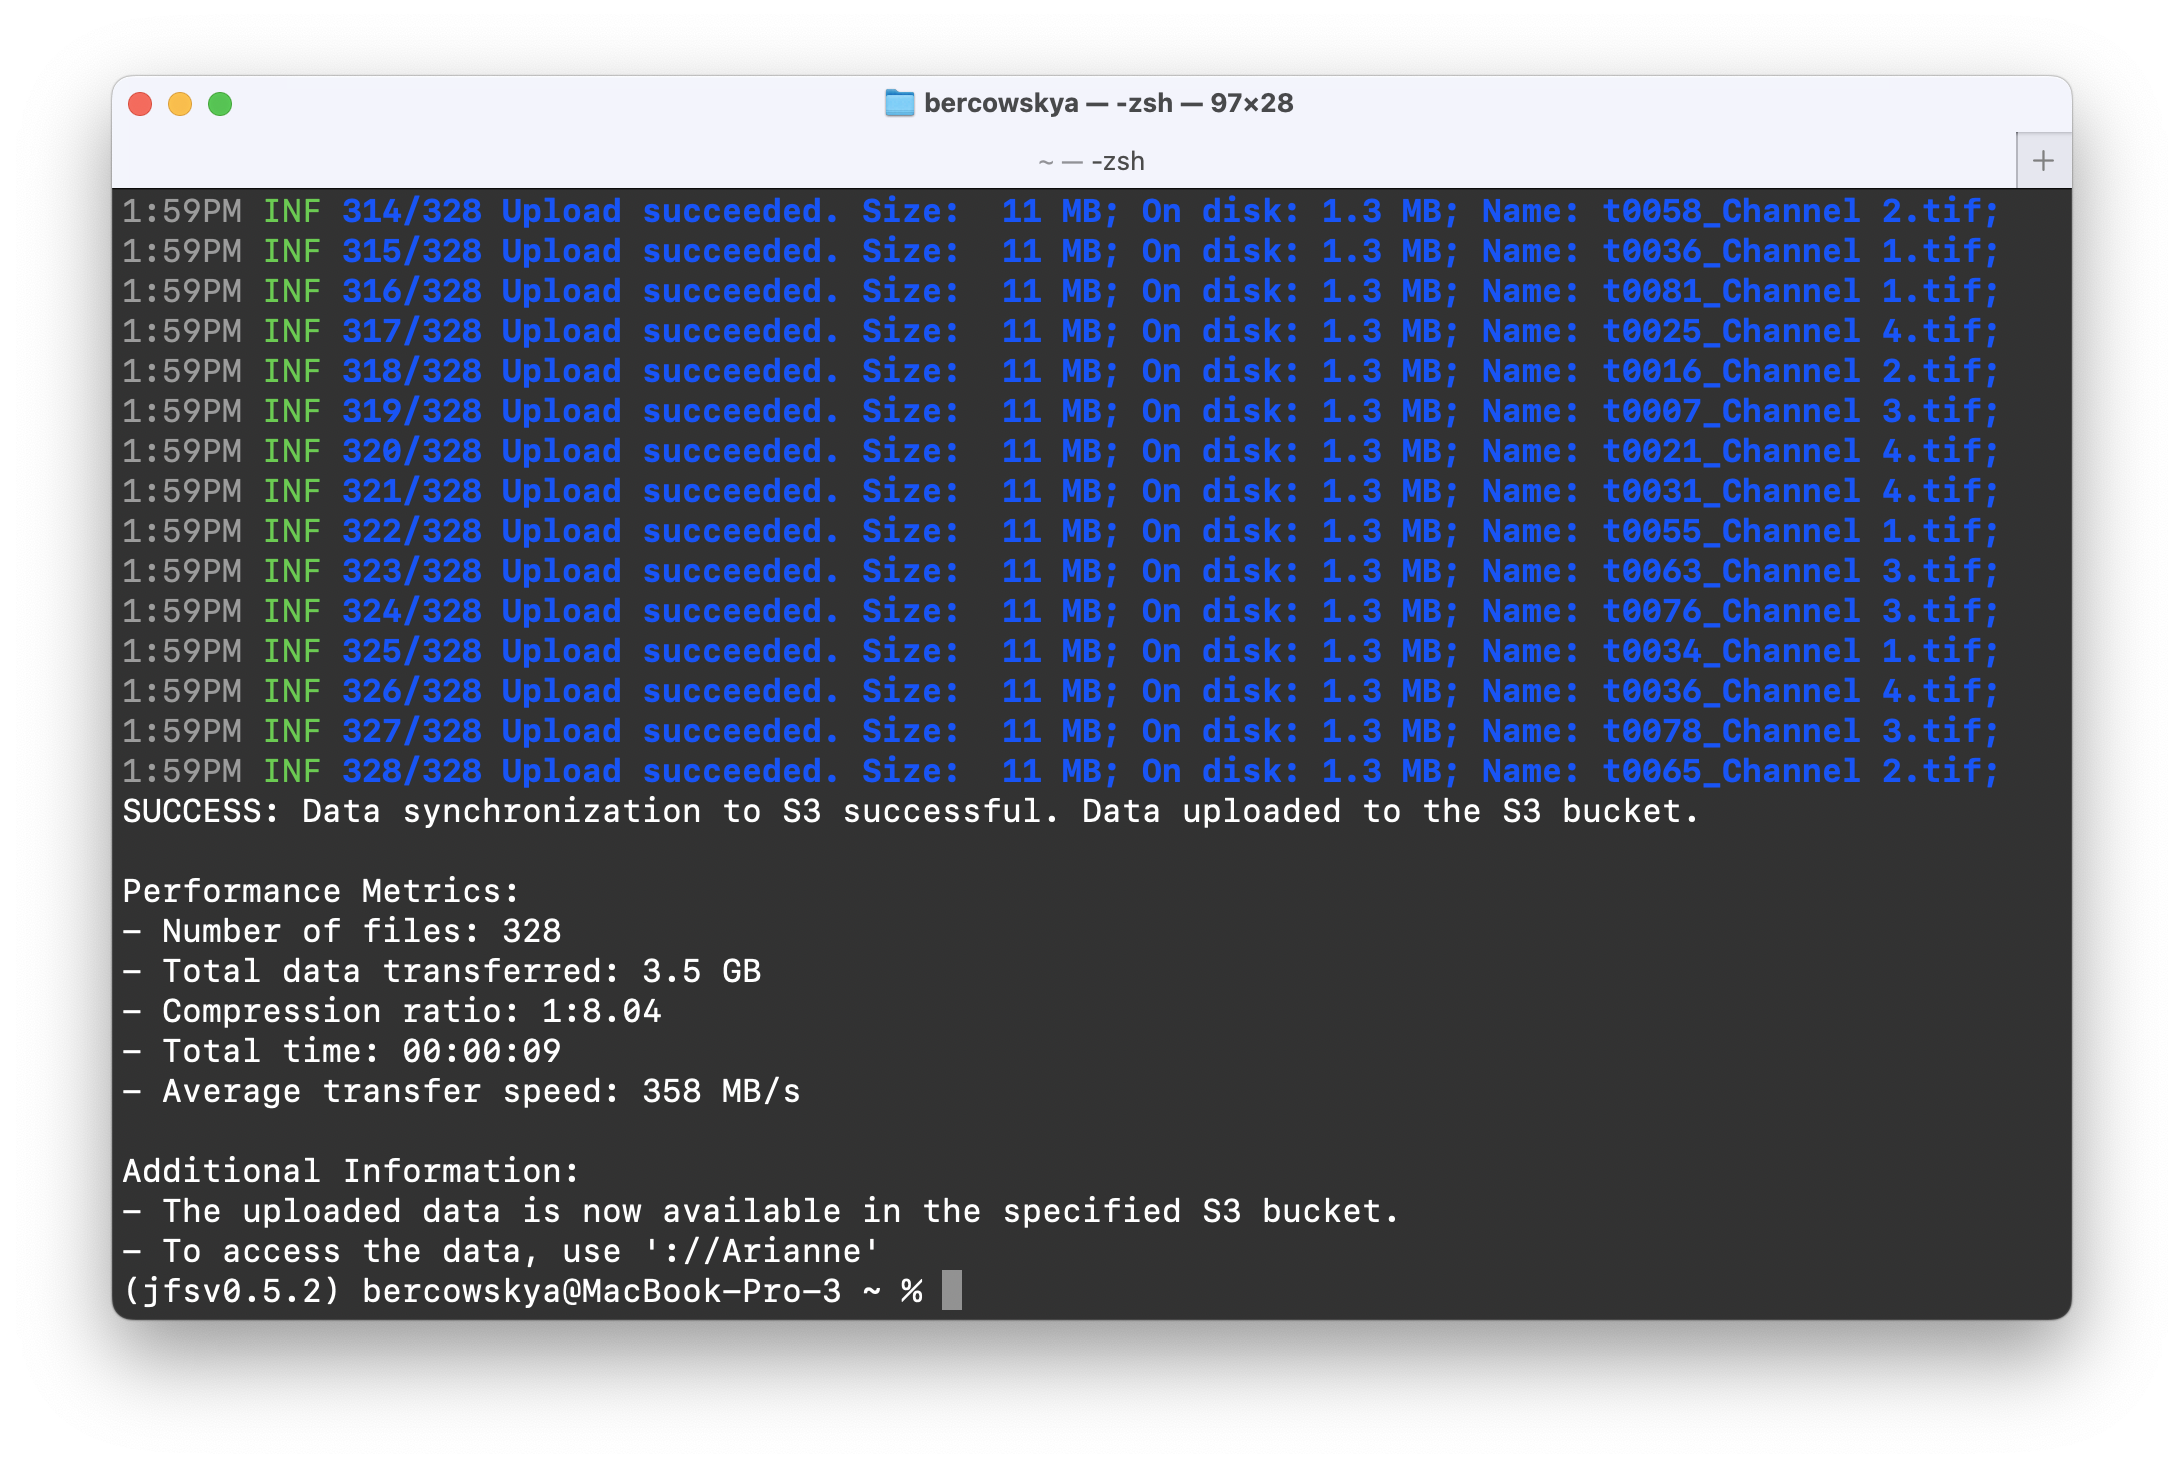Click the '(jfsv0.5.2)' environment prefix
The height and width of the screenshot is (1468, 2184).
pos(231,1291)
